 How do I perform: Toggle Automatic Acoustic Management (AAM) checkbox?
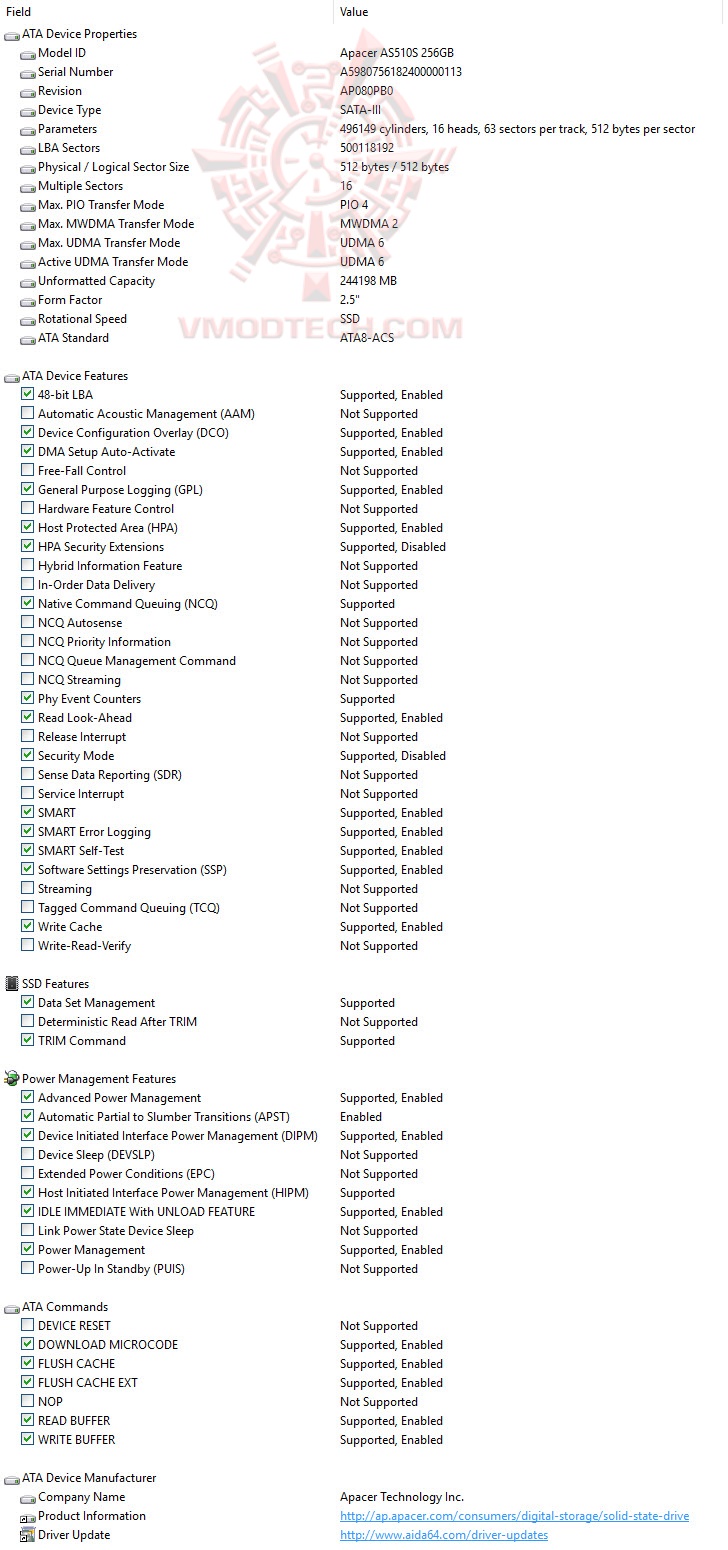[28, 414]
